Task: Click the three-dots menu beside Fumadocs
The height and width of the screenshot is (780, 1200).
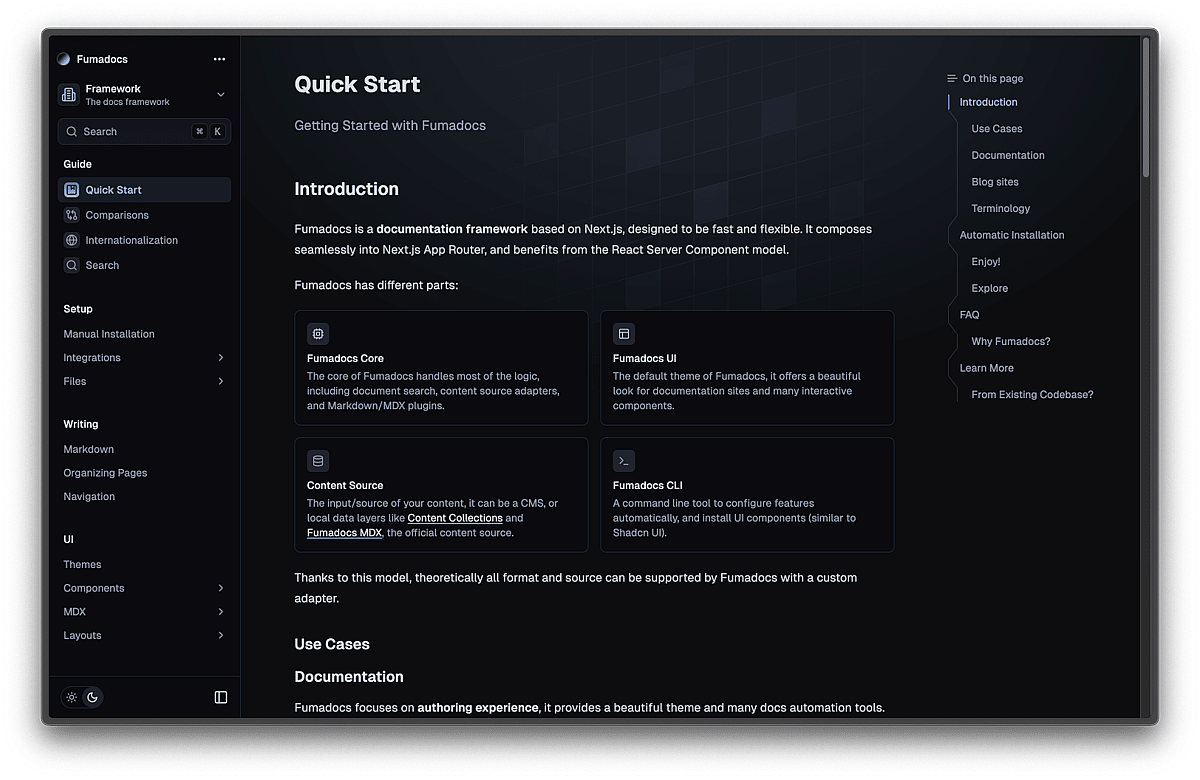Action: tap(219, 59)
